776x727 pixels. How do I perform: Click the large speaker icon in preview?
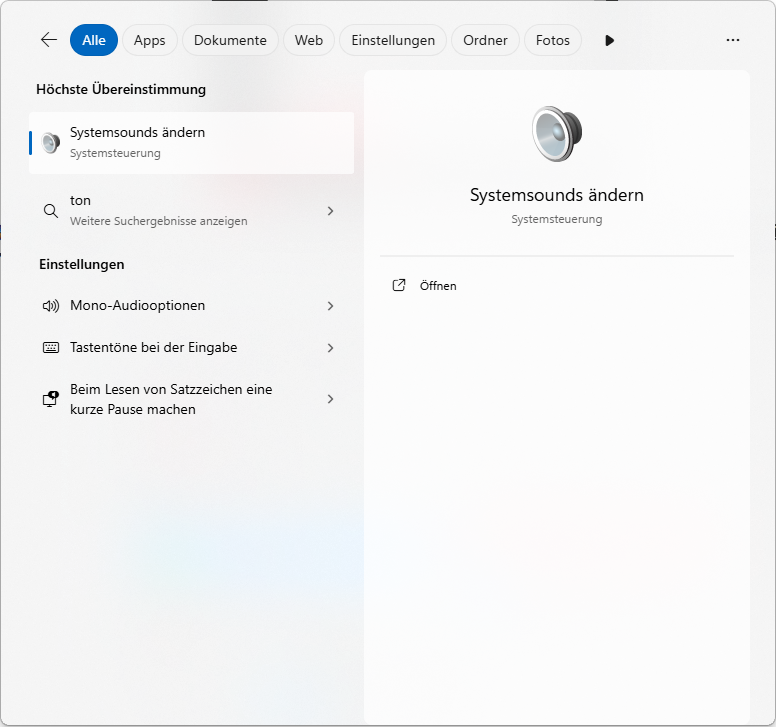(557, 134)
